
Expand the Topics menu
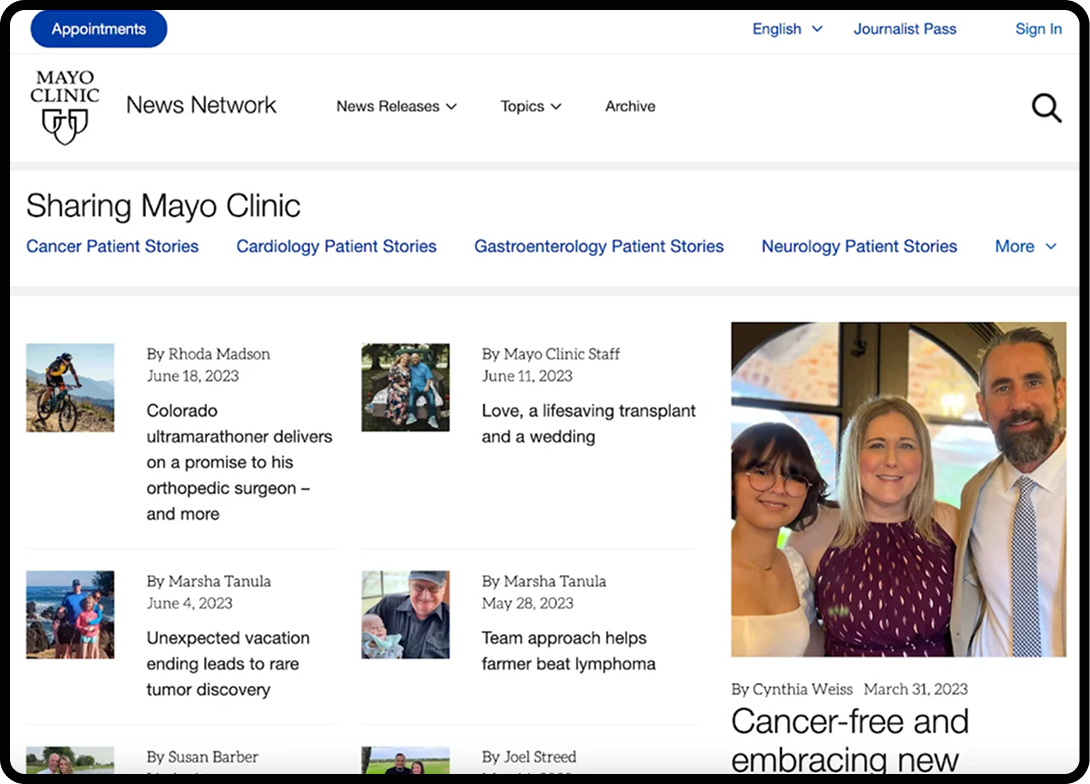[x=530, y=106]
